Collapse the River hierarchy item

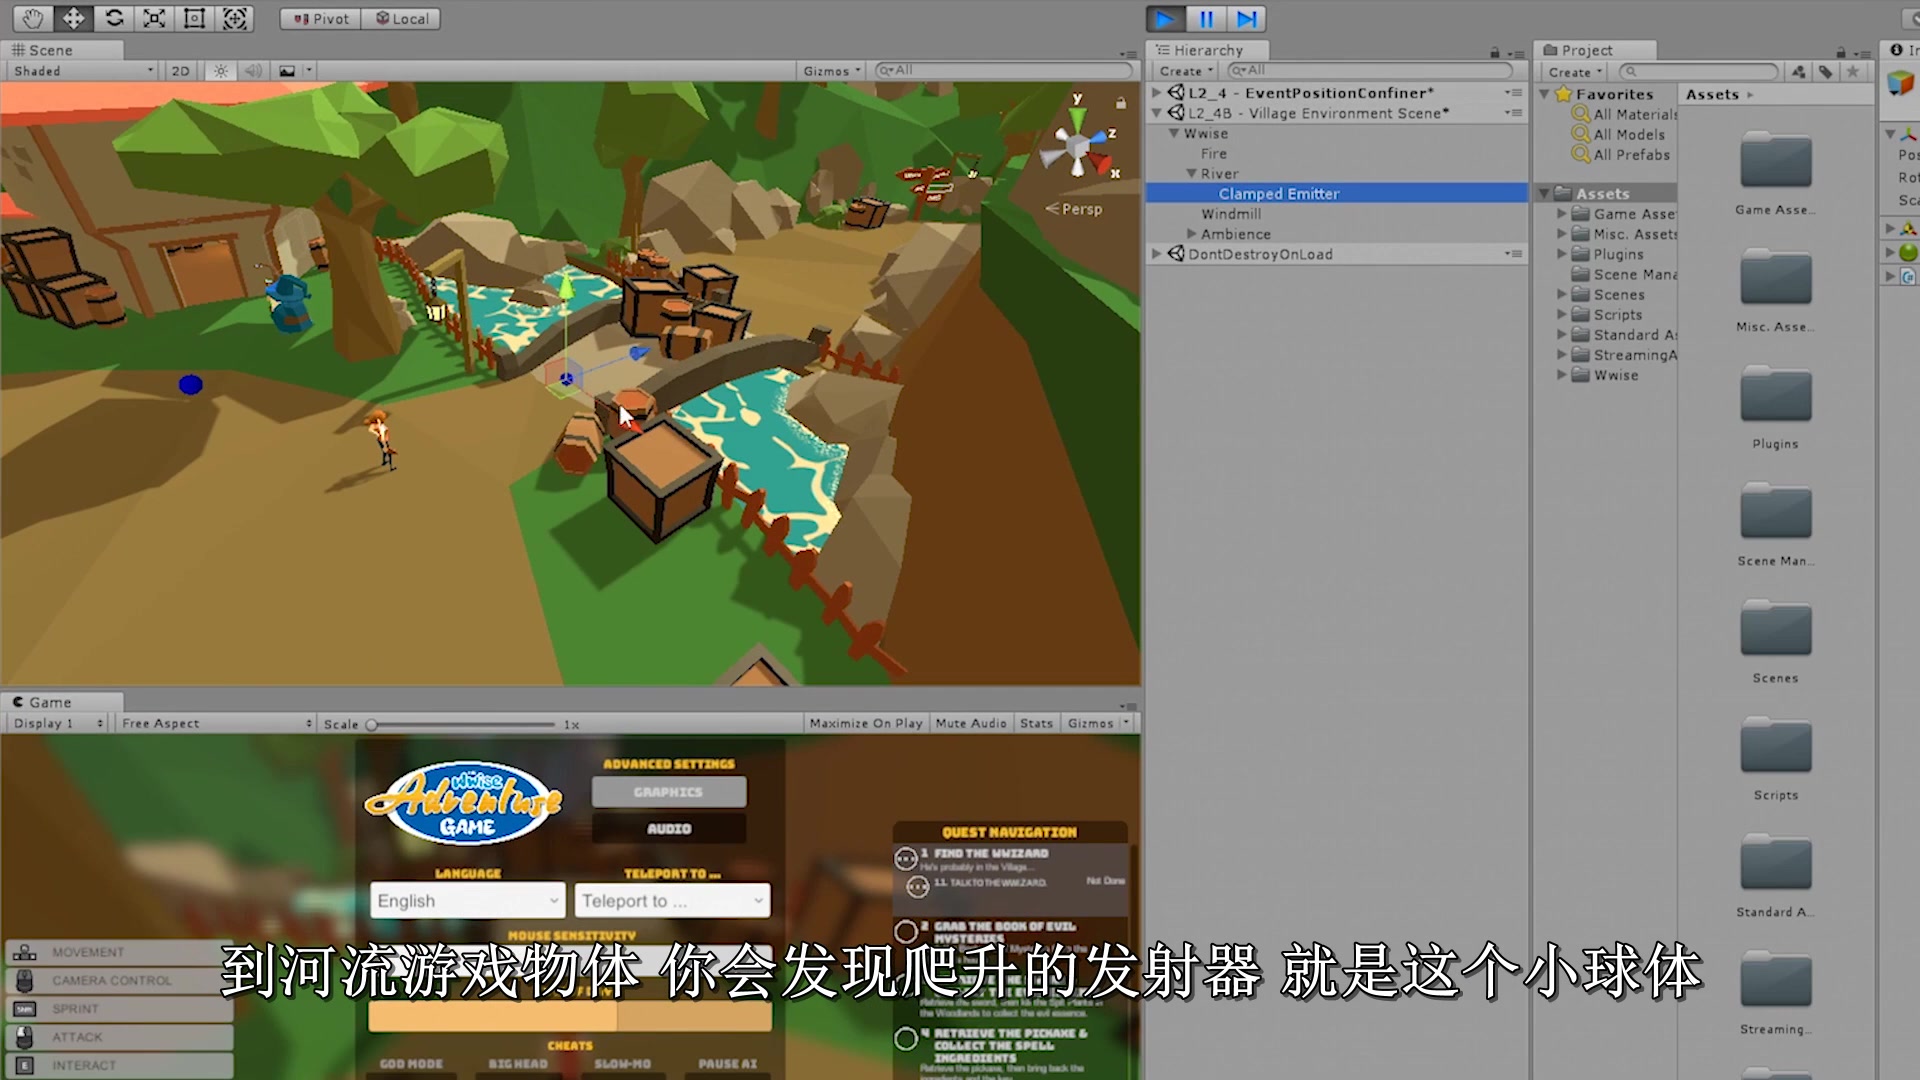coord(1191,174)
